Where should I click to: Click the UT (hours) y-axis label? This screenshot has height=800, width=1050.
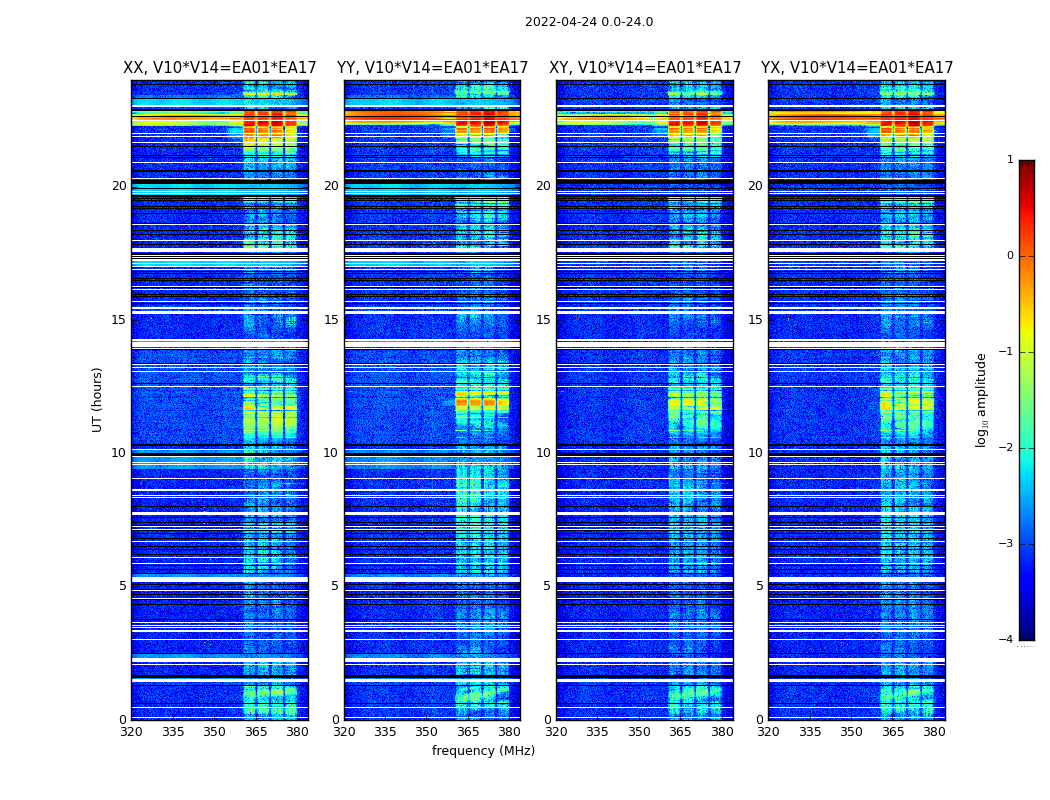[98, 399]
